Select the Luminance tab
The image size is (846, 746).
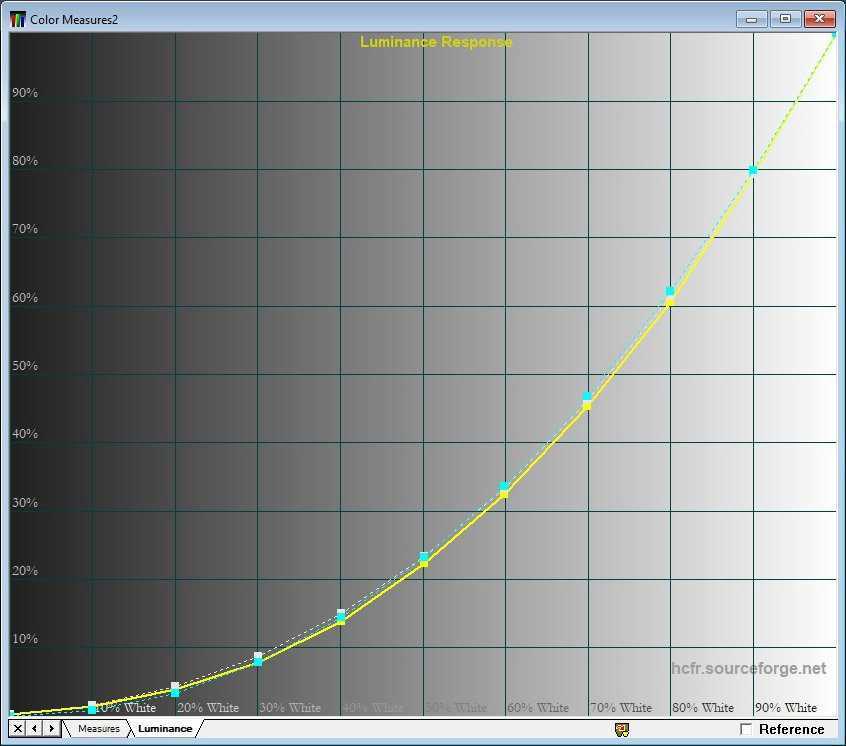pos(164,729)
